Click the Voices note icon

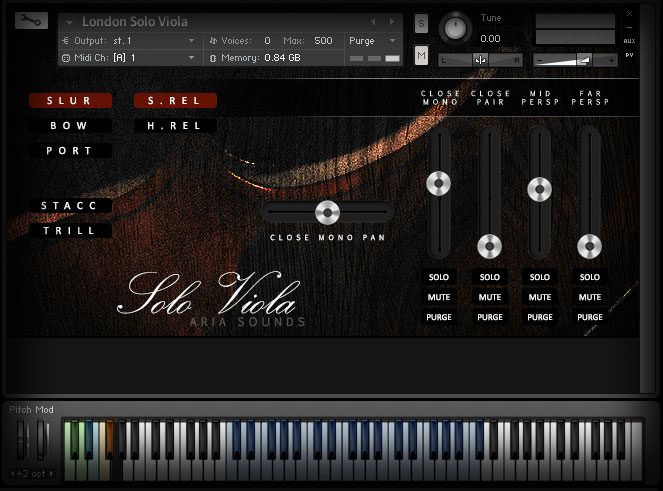pyautogui.click(x=213, y=41)
